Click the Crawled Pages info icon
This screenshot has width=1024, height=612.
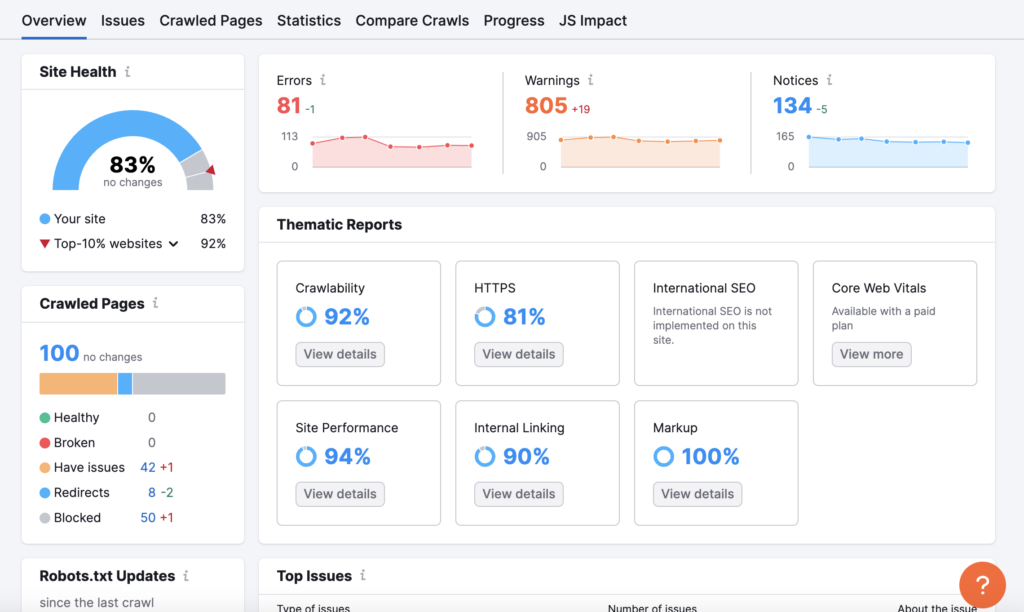tap(155, 303)
